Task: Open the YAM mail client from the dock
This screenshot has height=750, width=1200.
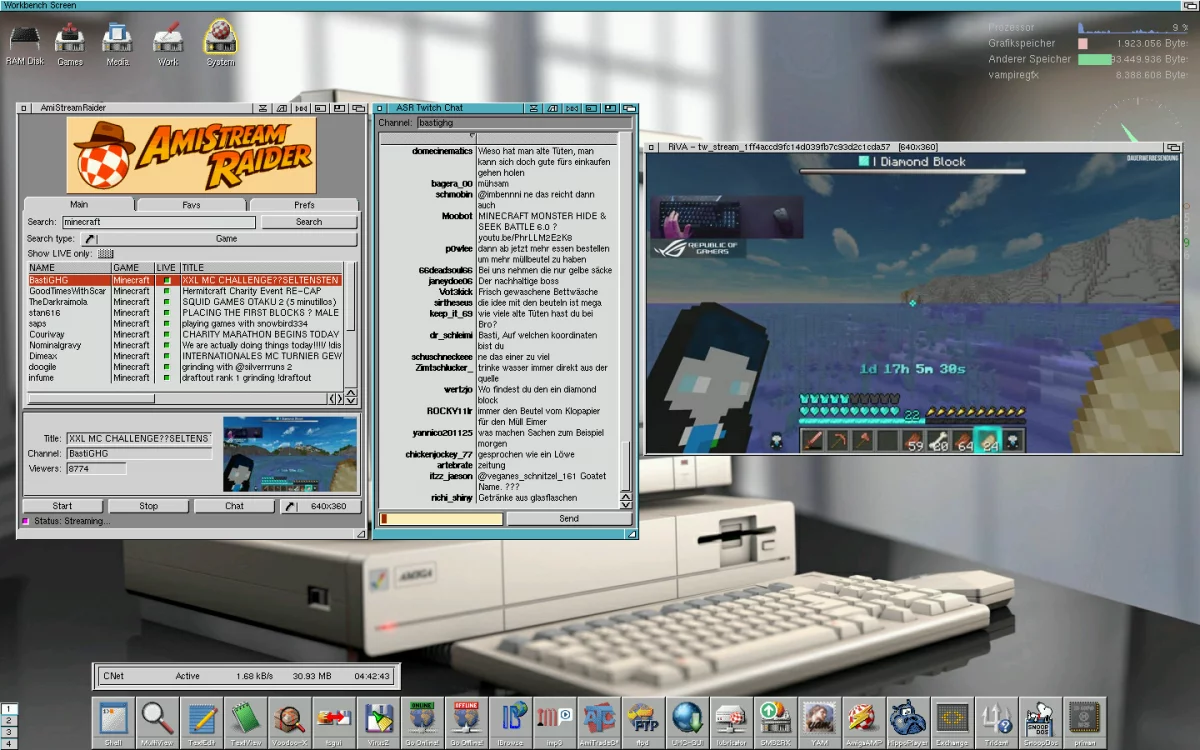Action: pos(820,720)
